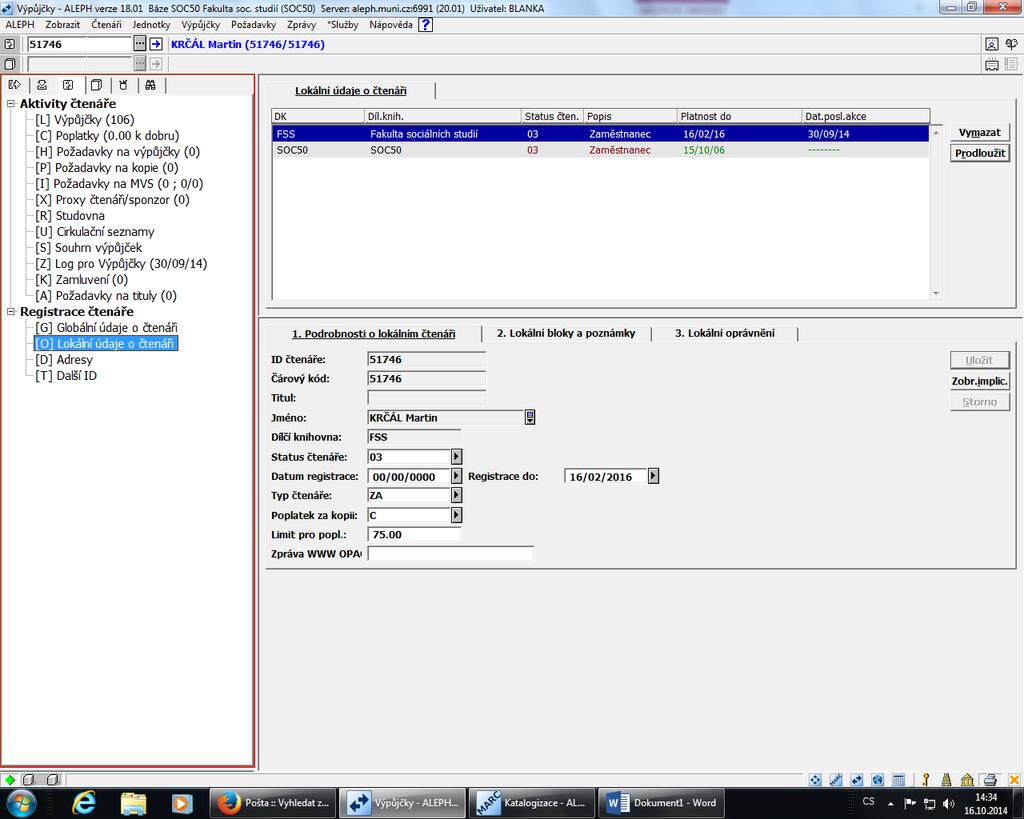
Task: Click the green diamond status icon
Action: (x=10, y=780)
